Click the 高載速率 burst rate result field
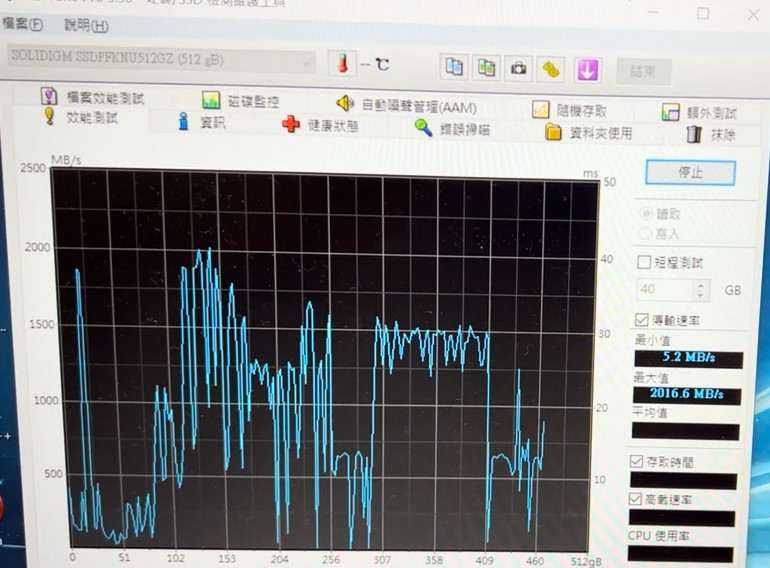Image resolution: width=770 pixels, height=568 pixels. [x=682, y=518]
